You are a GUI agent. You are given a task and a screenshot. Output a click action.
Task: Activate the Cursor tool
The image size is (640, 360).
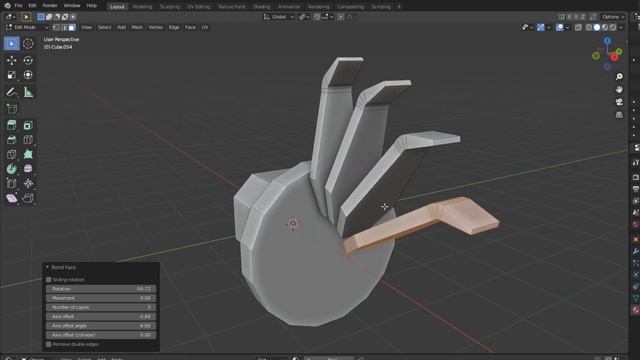pyautogui.click(x=28, y=43)
